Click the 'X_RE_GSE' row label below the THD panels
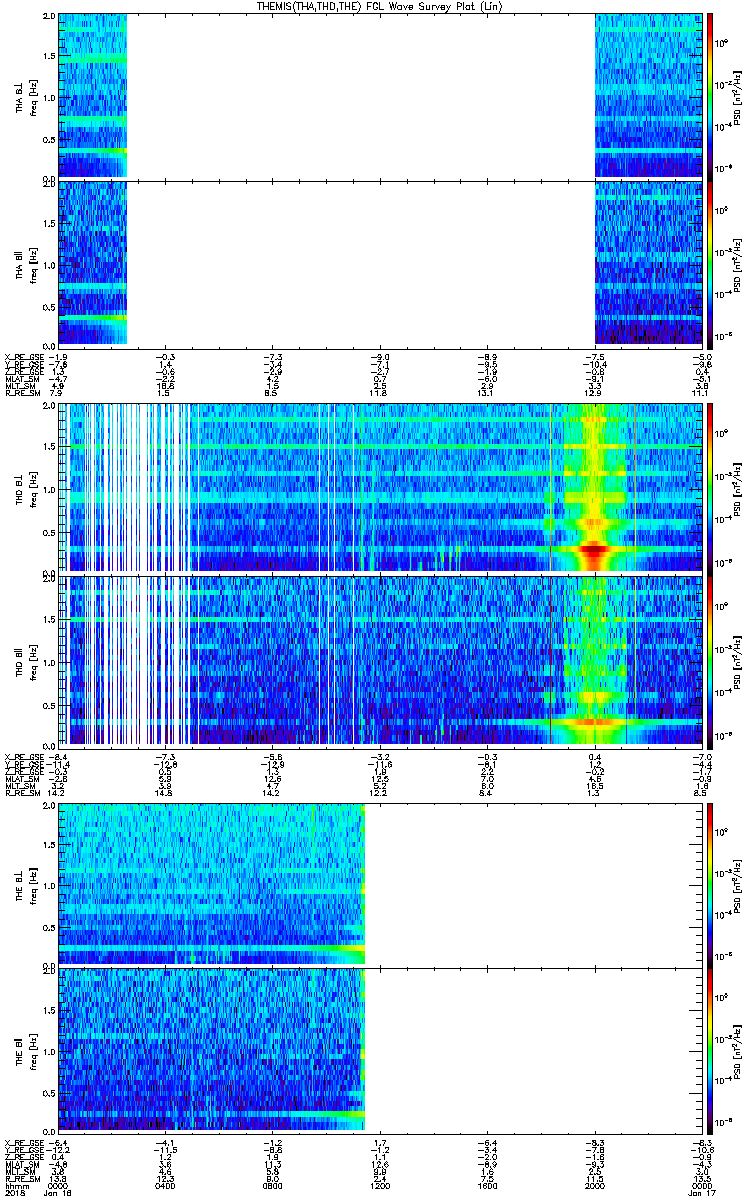Screen dimensions: 750x1200 pyautogui.click(x=23, y=755)
